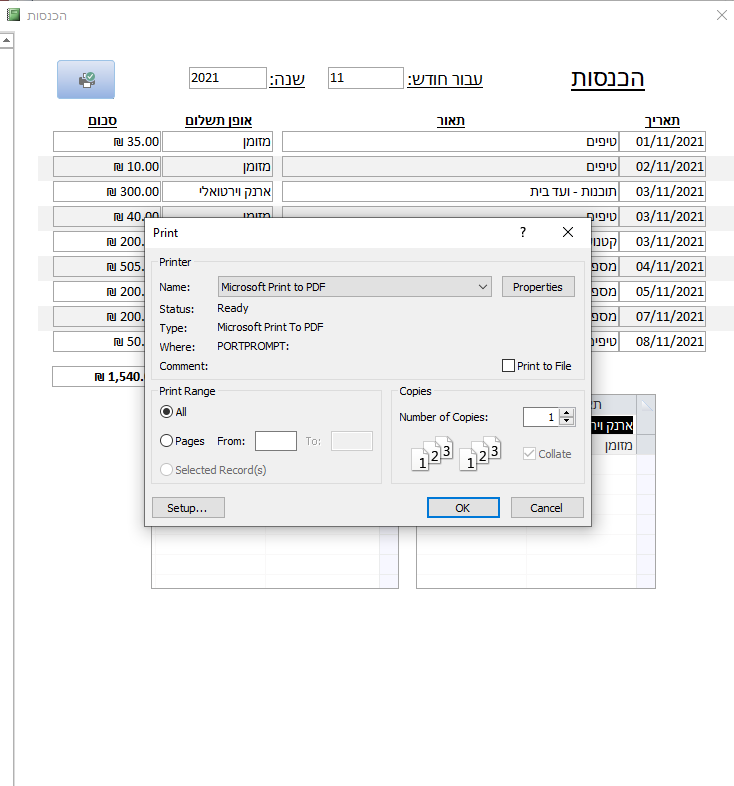Click amount cell ₪ 10.00

[x=107, y=166]
